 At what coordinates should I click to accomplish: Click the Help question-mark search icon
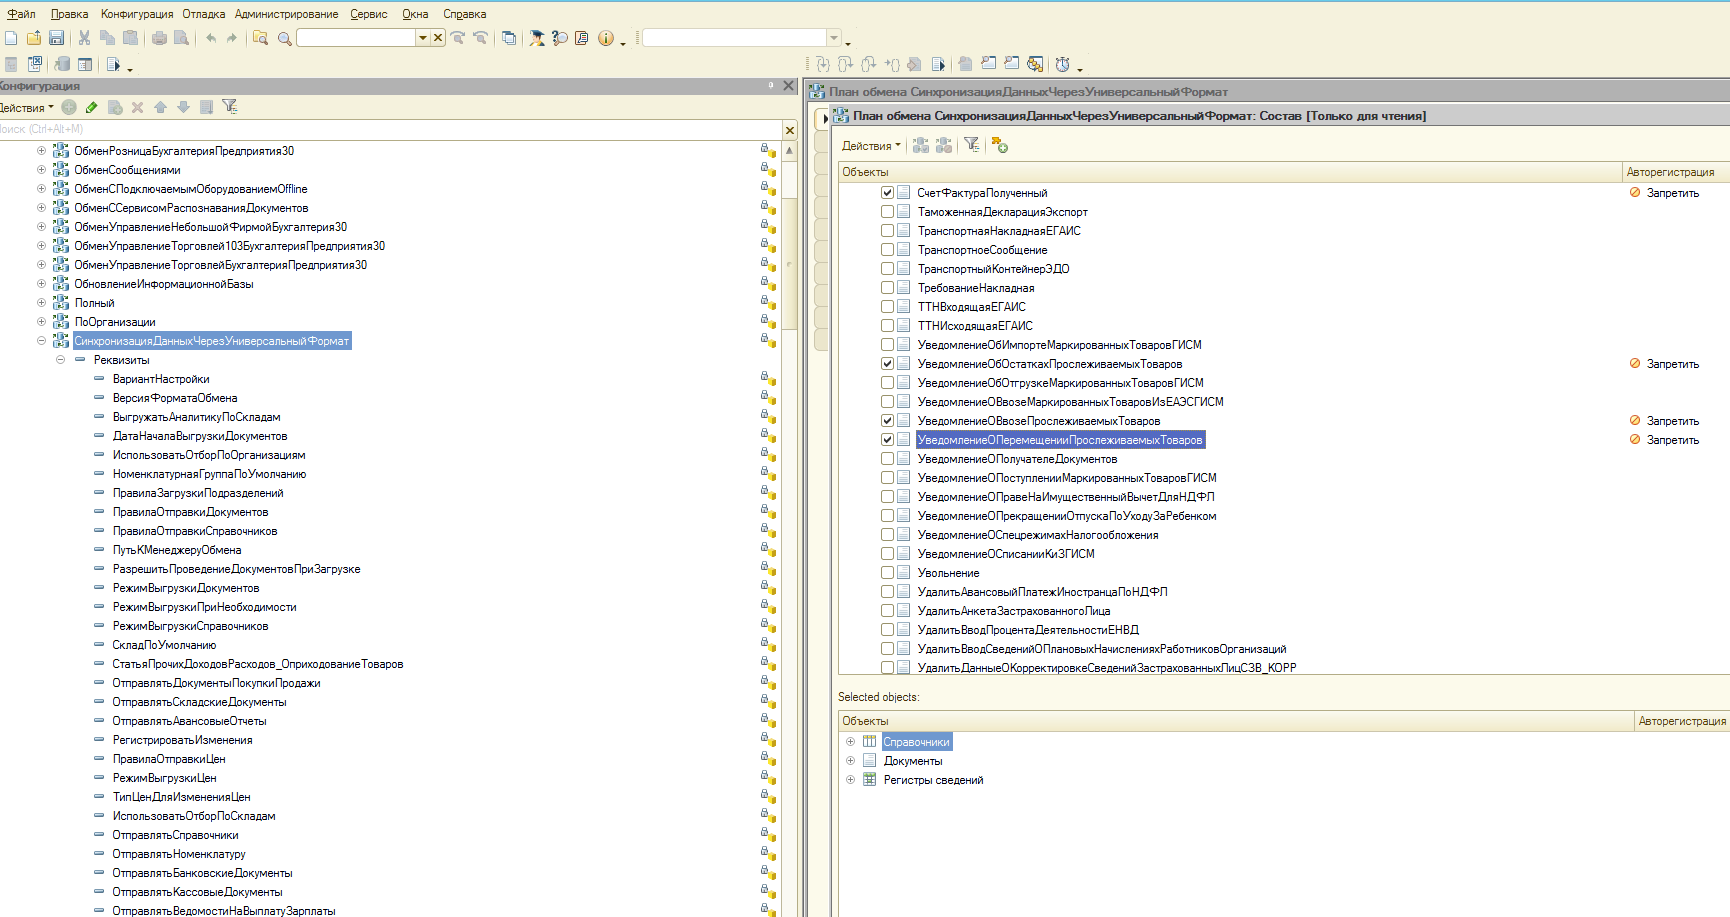559,38
